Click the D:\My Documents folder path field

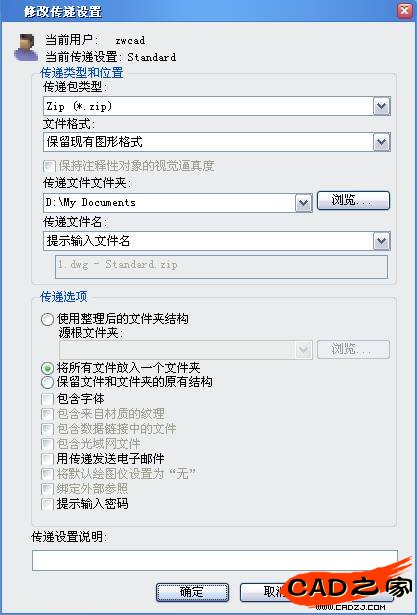tap(169, 203)
